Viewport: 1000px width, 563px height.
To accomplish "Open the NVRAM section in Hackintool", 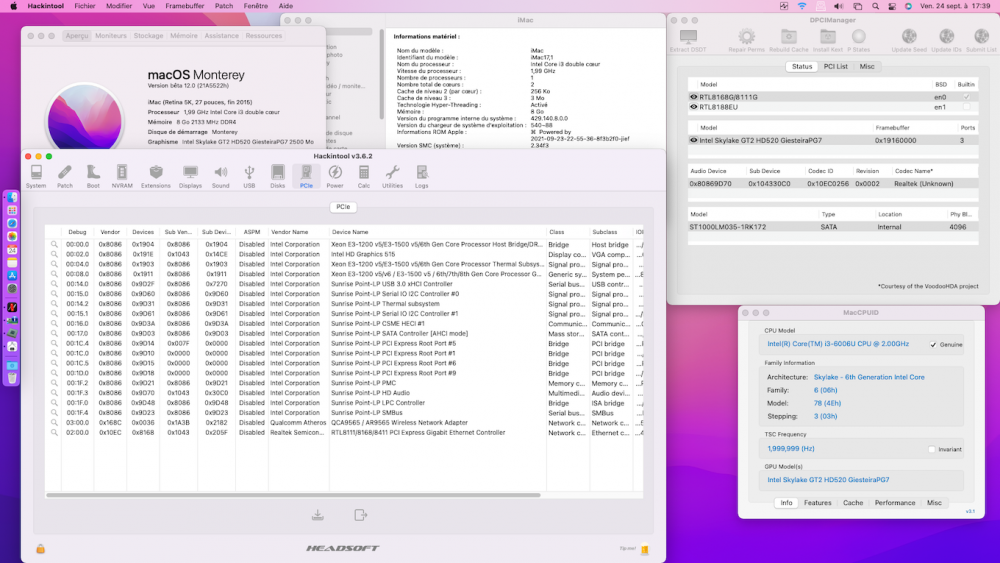I will (122, 177).
